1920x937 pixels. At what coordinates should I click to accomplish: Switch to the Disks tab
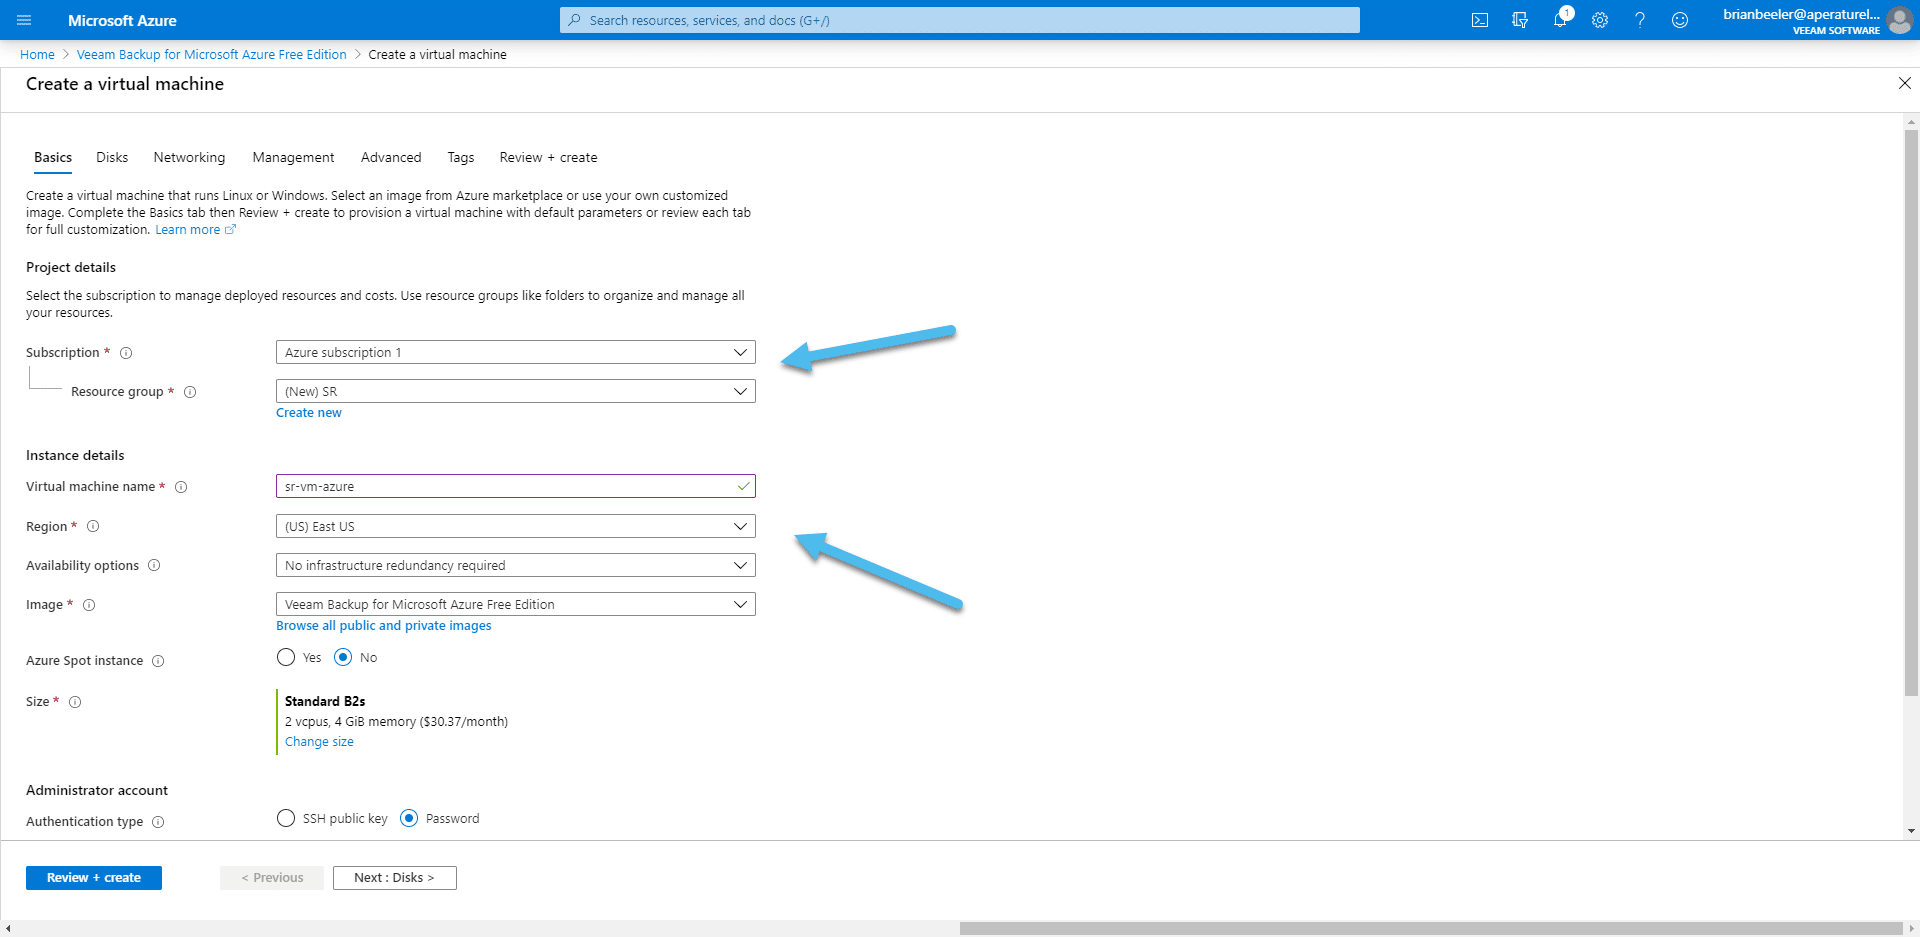click(x=112, y=158)
